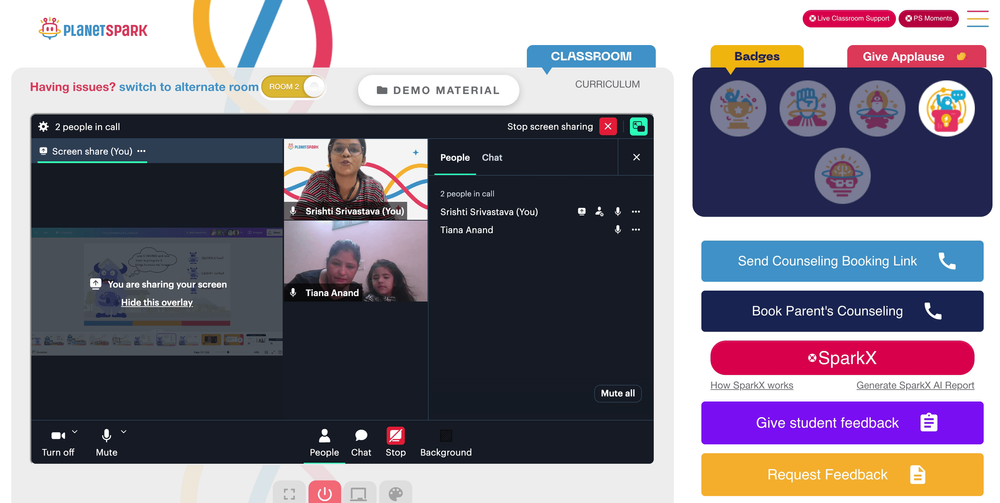Click the color palette icon
The image size is (1000, 503).
pos(395,494)
